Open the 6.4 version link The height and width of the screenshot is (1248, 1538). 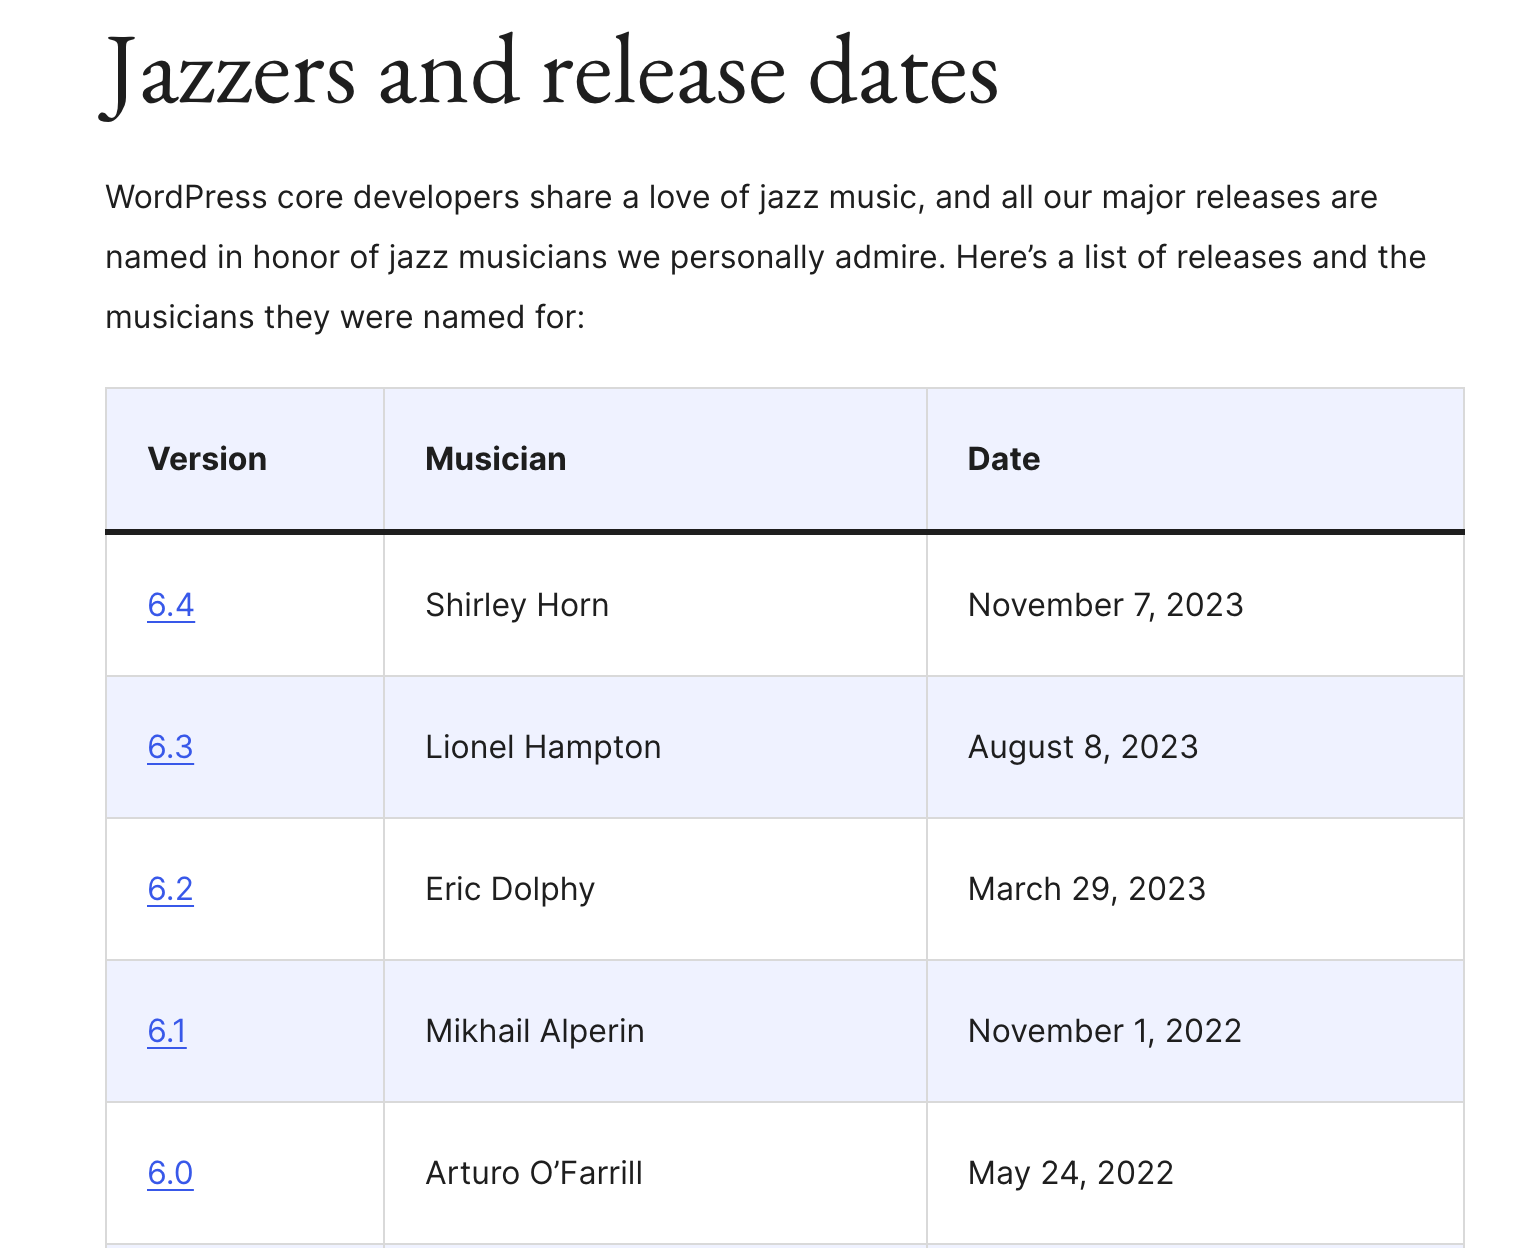coord(171,605)
